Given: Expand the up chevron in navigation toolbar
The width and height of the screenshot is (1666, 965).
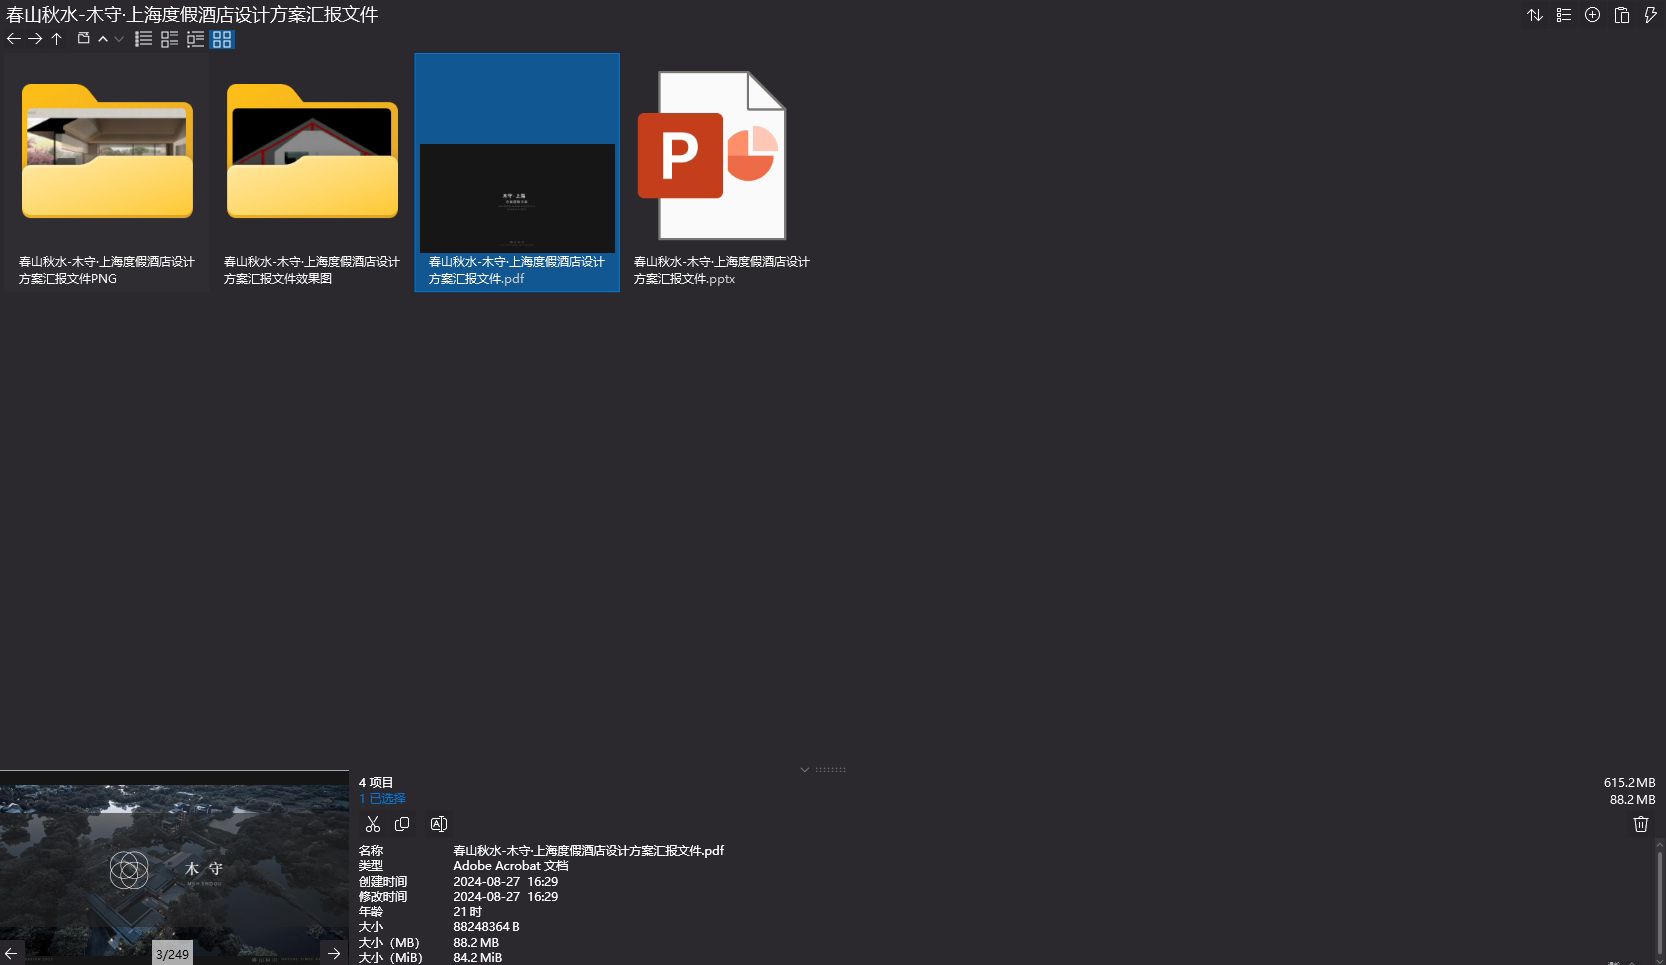Looking at the screenshot, I should [x=103, y=39].
